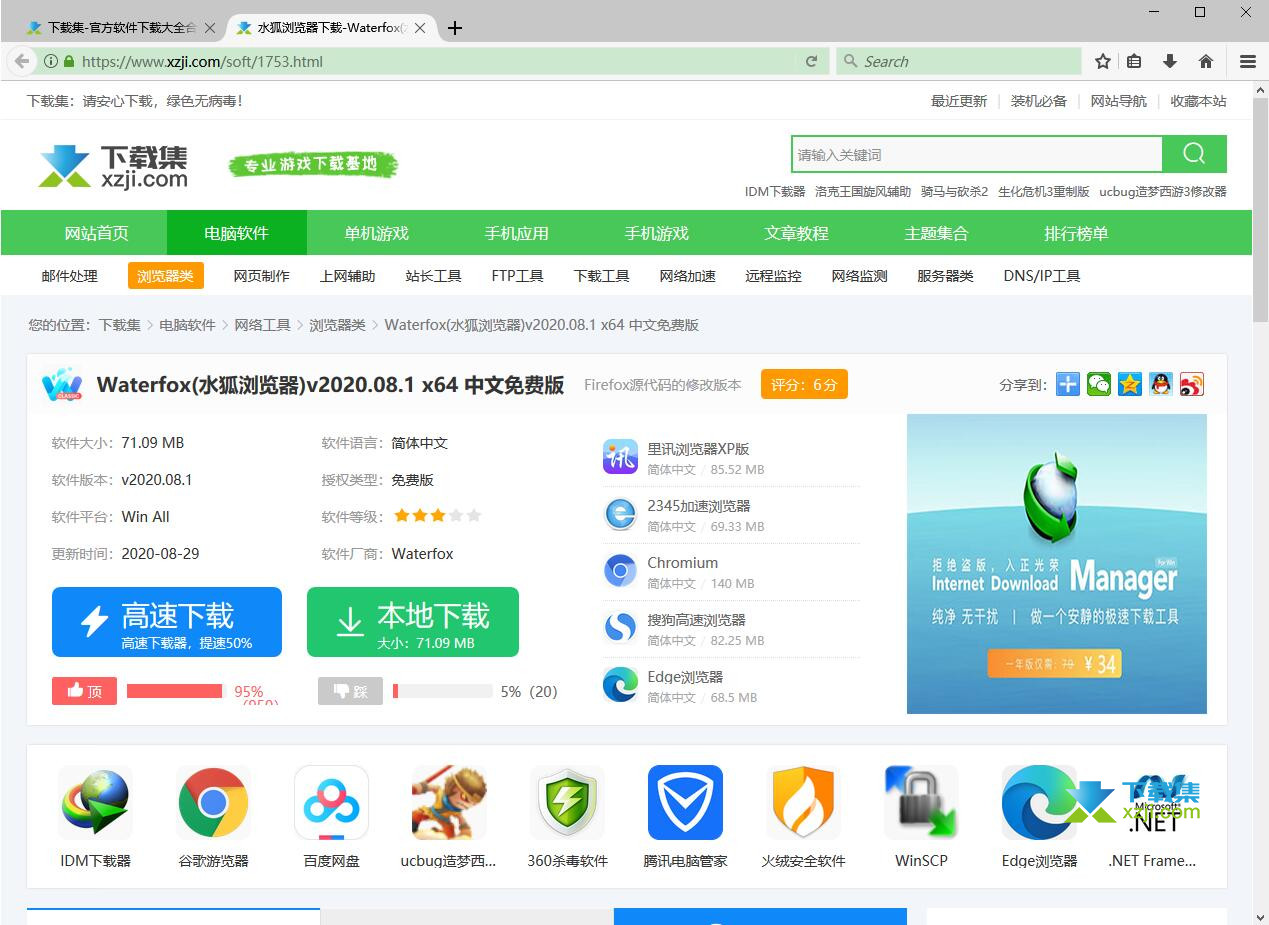
Task: Click the address bar URL
Action: click(x=202, y=61)
